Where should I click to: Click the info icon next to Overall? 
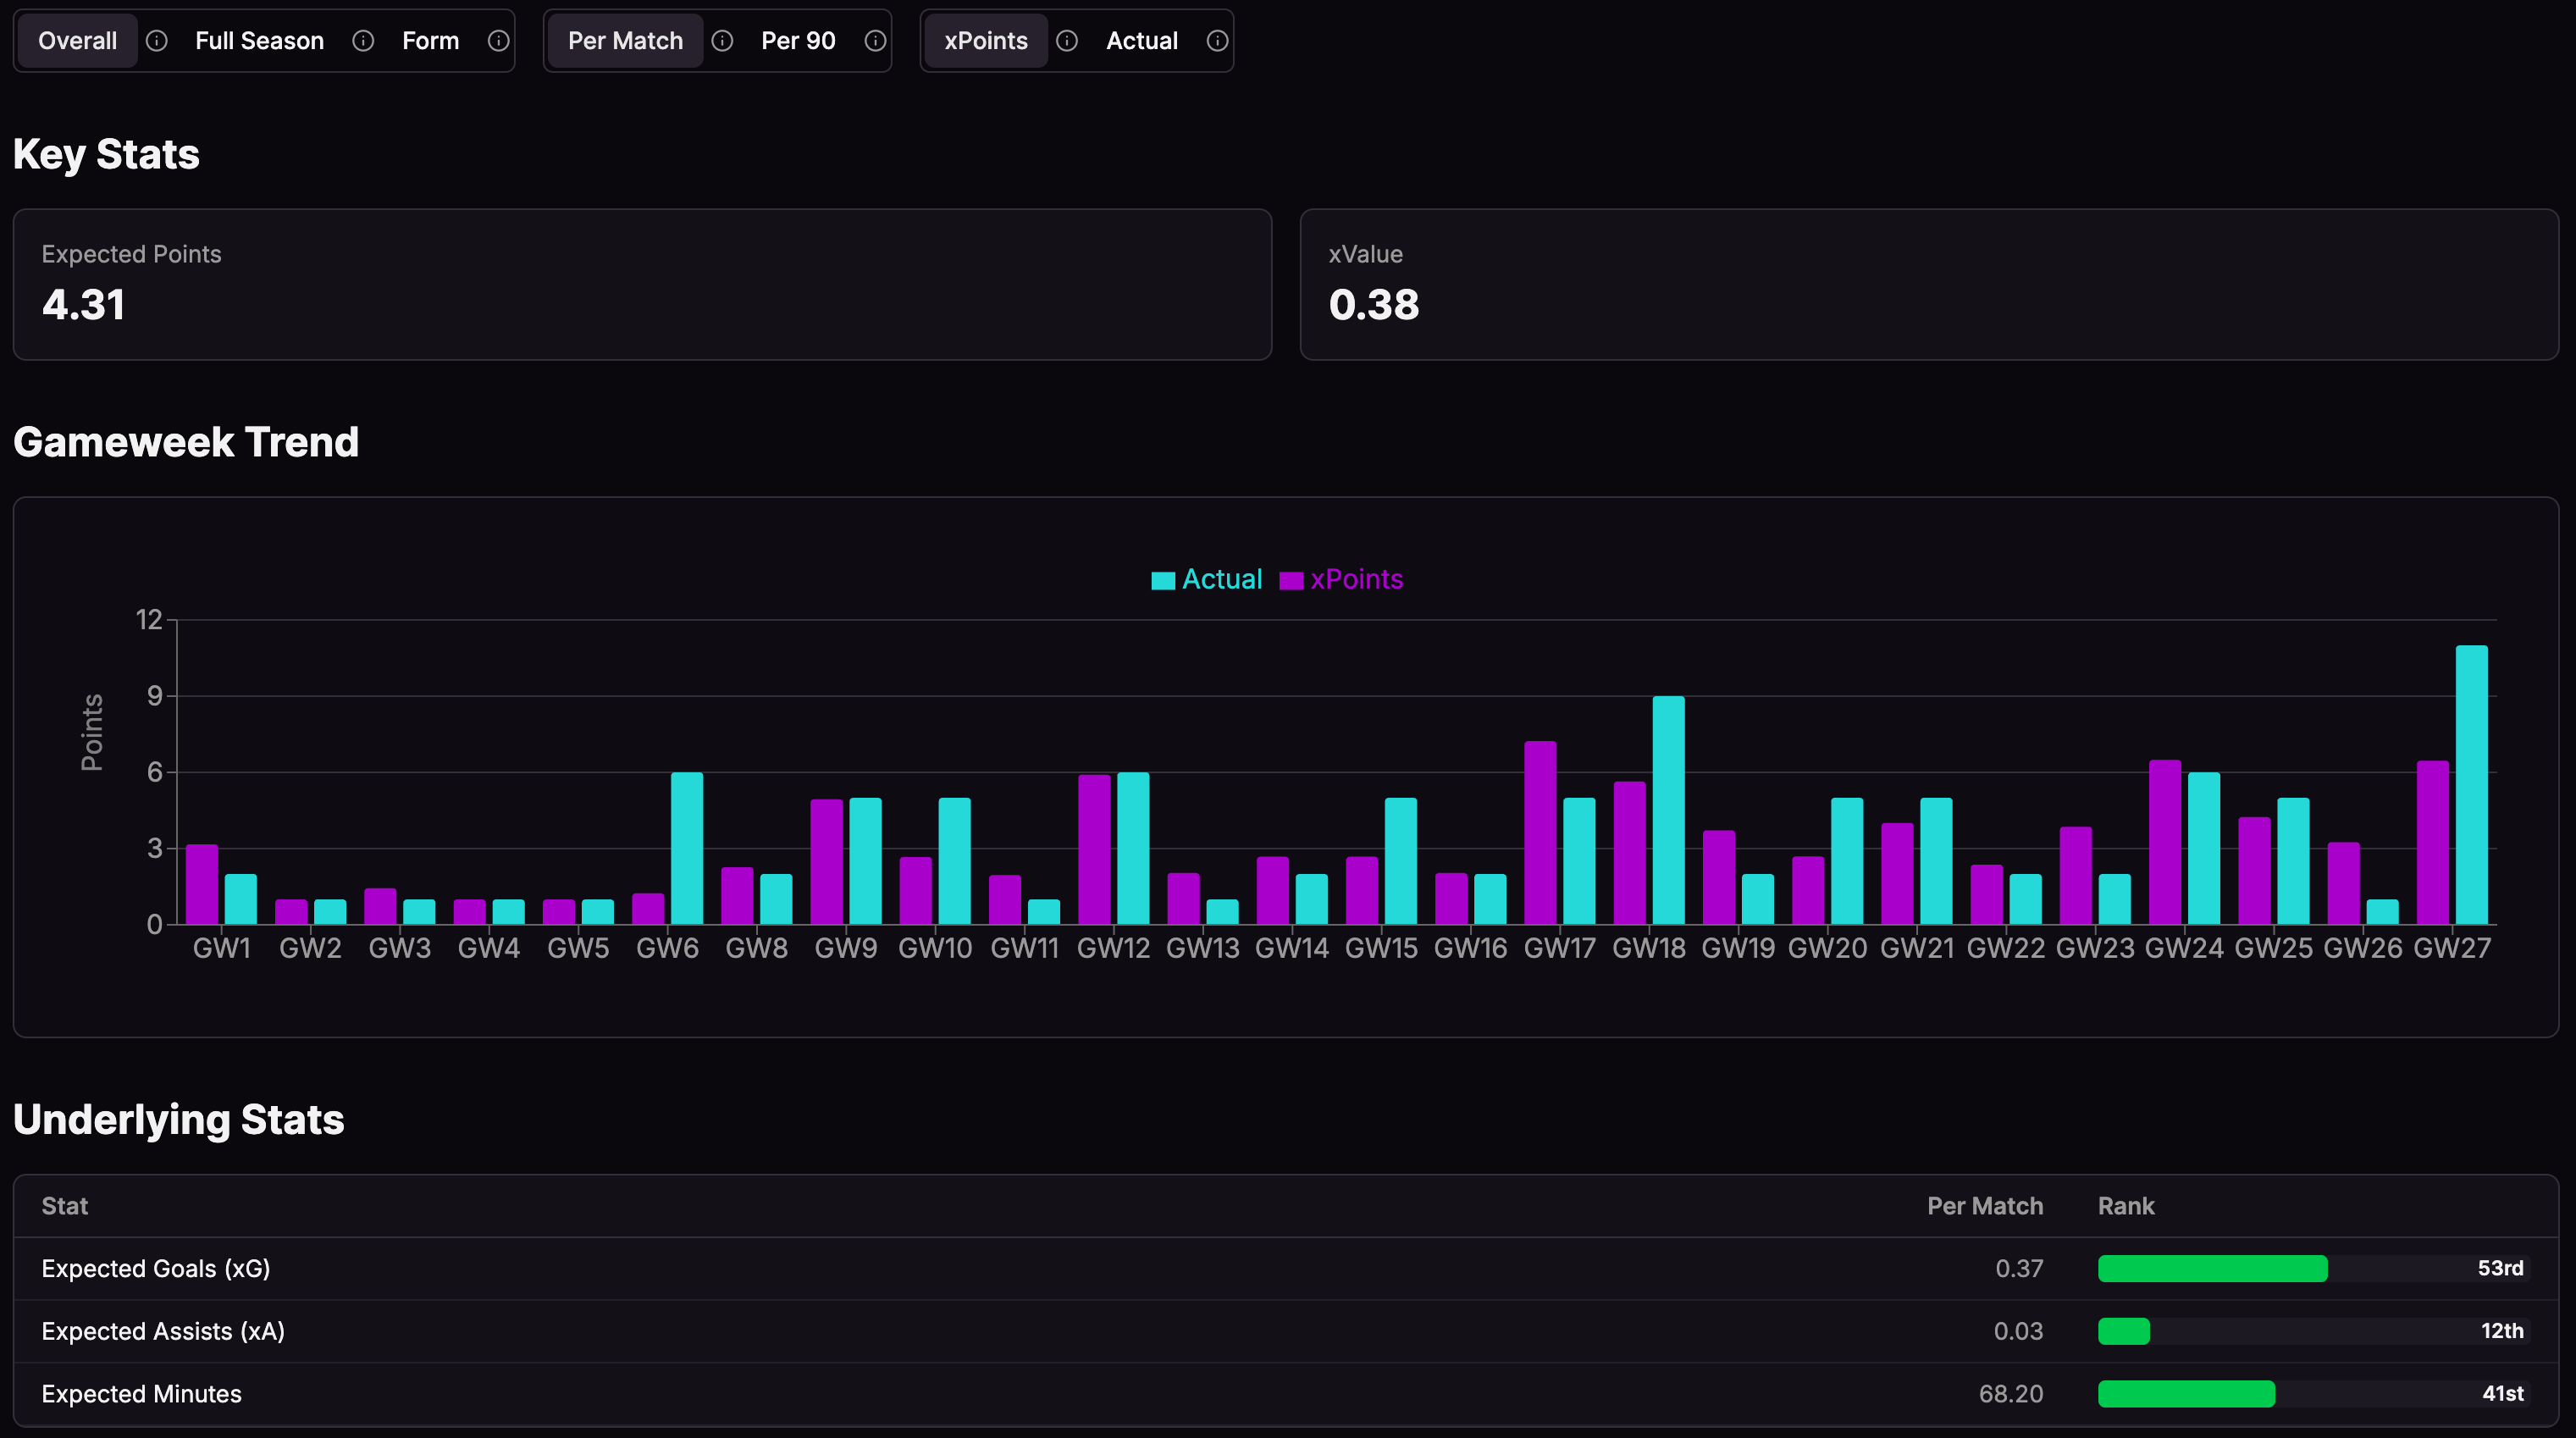157,41
